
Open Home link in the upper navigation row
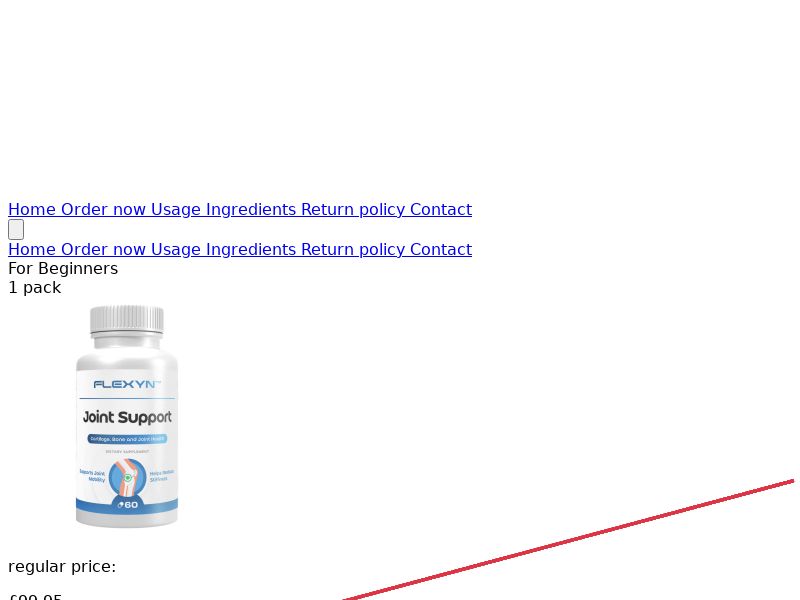[32, 209]
